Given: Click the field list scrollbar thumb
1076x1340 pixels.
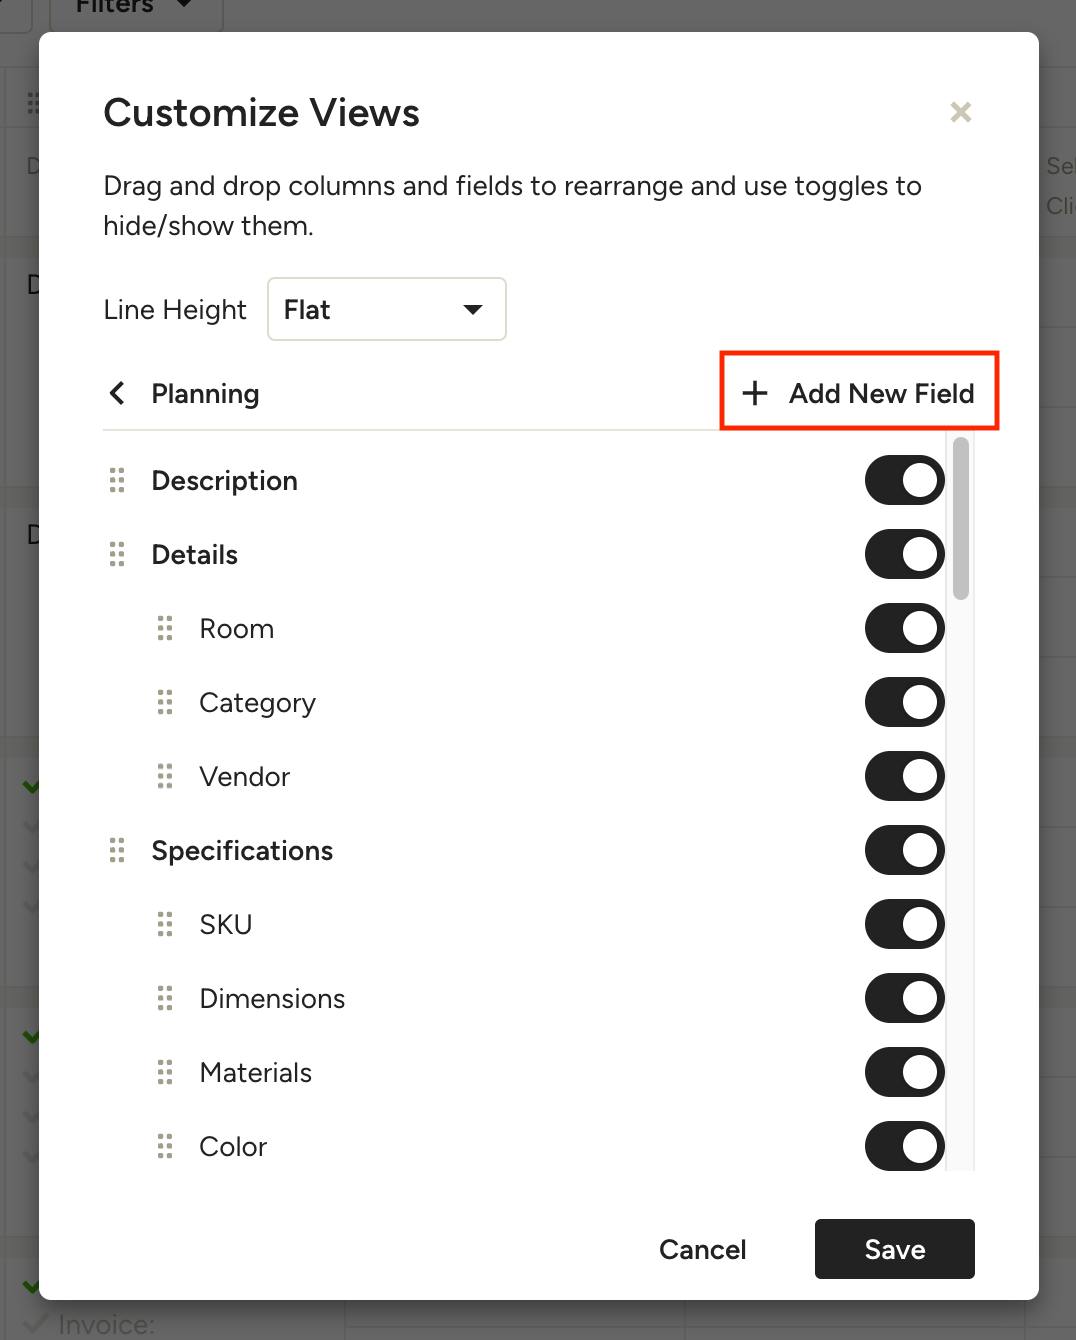Looking at the screenshot, I should tap(961, 519).
